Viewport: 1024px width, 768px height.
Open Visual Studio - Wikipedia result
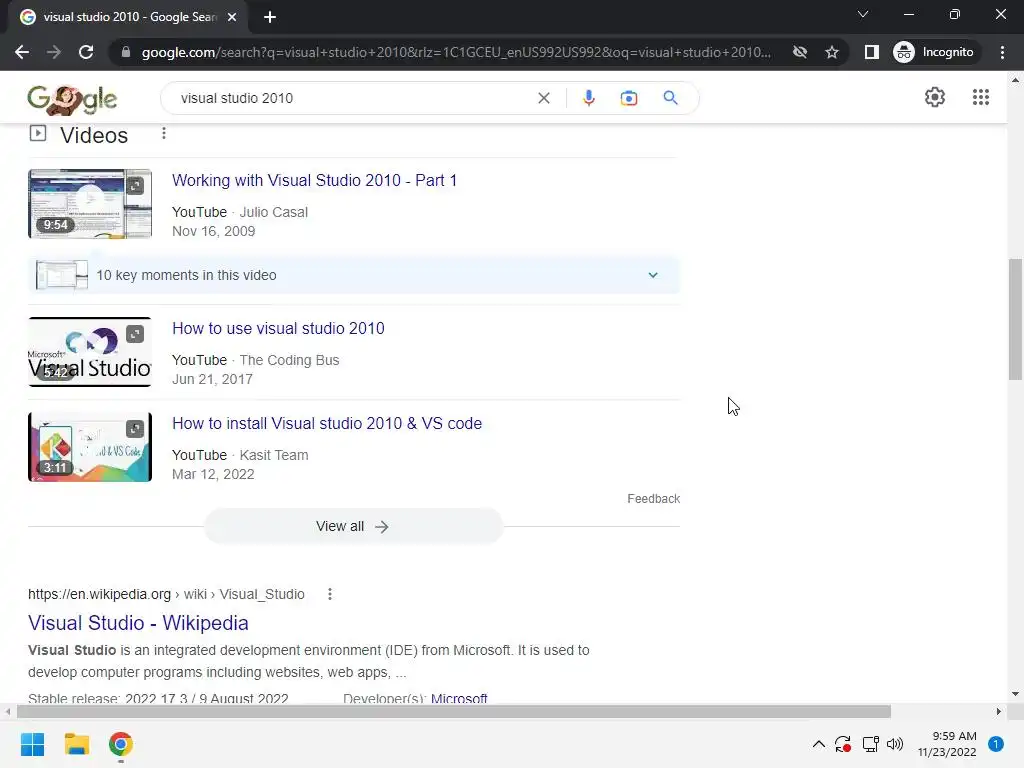coord(138,623)
